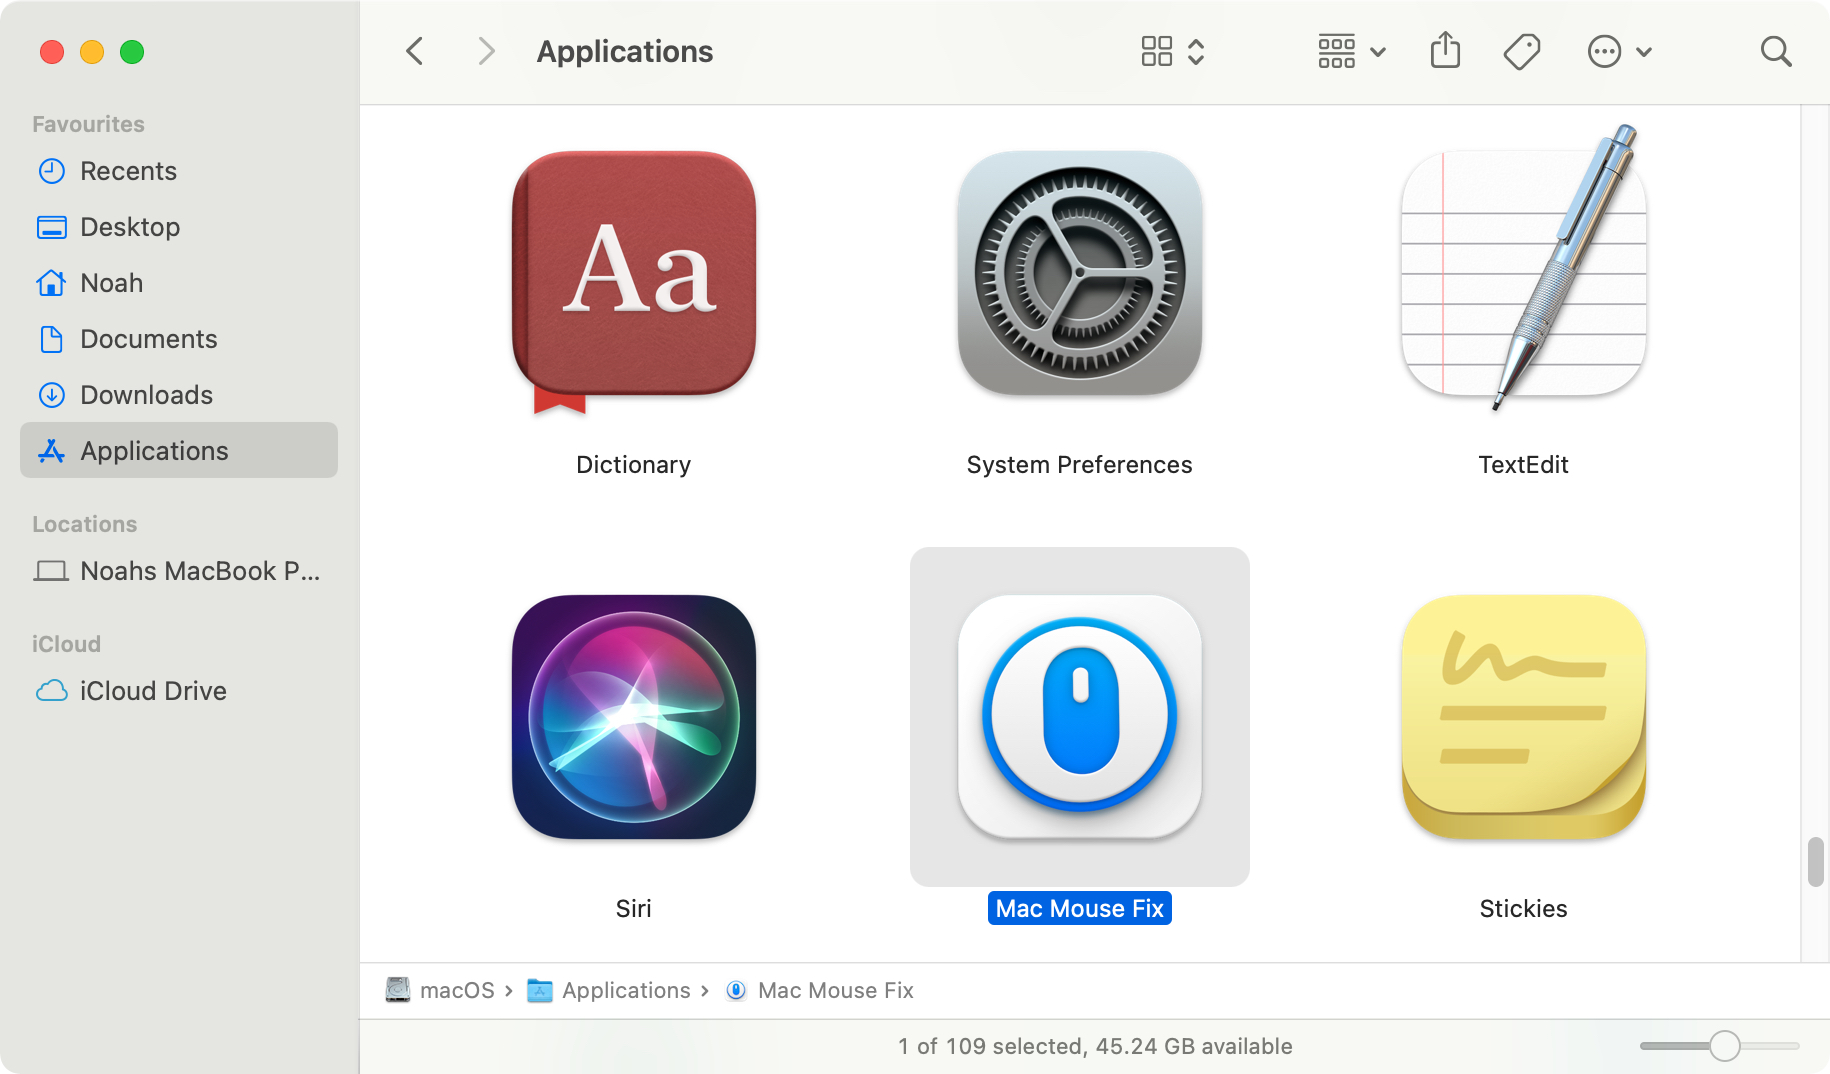Click macOS in the path bar
Viewport: 1830px width, 1074px height.
click(457, 990)
